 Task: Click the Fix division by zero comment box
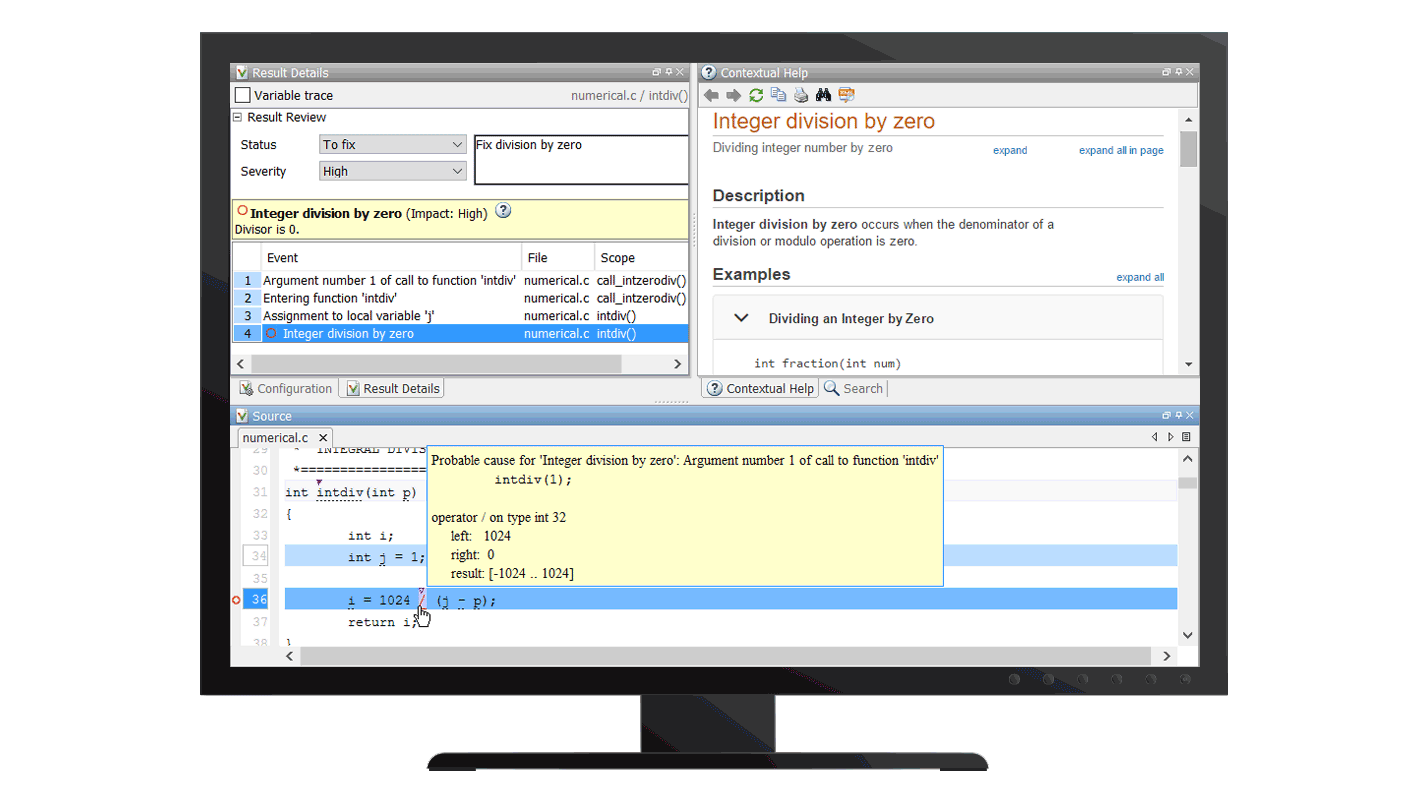tap(580, 160)
